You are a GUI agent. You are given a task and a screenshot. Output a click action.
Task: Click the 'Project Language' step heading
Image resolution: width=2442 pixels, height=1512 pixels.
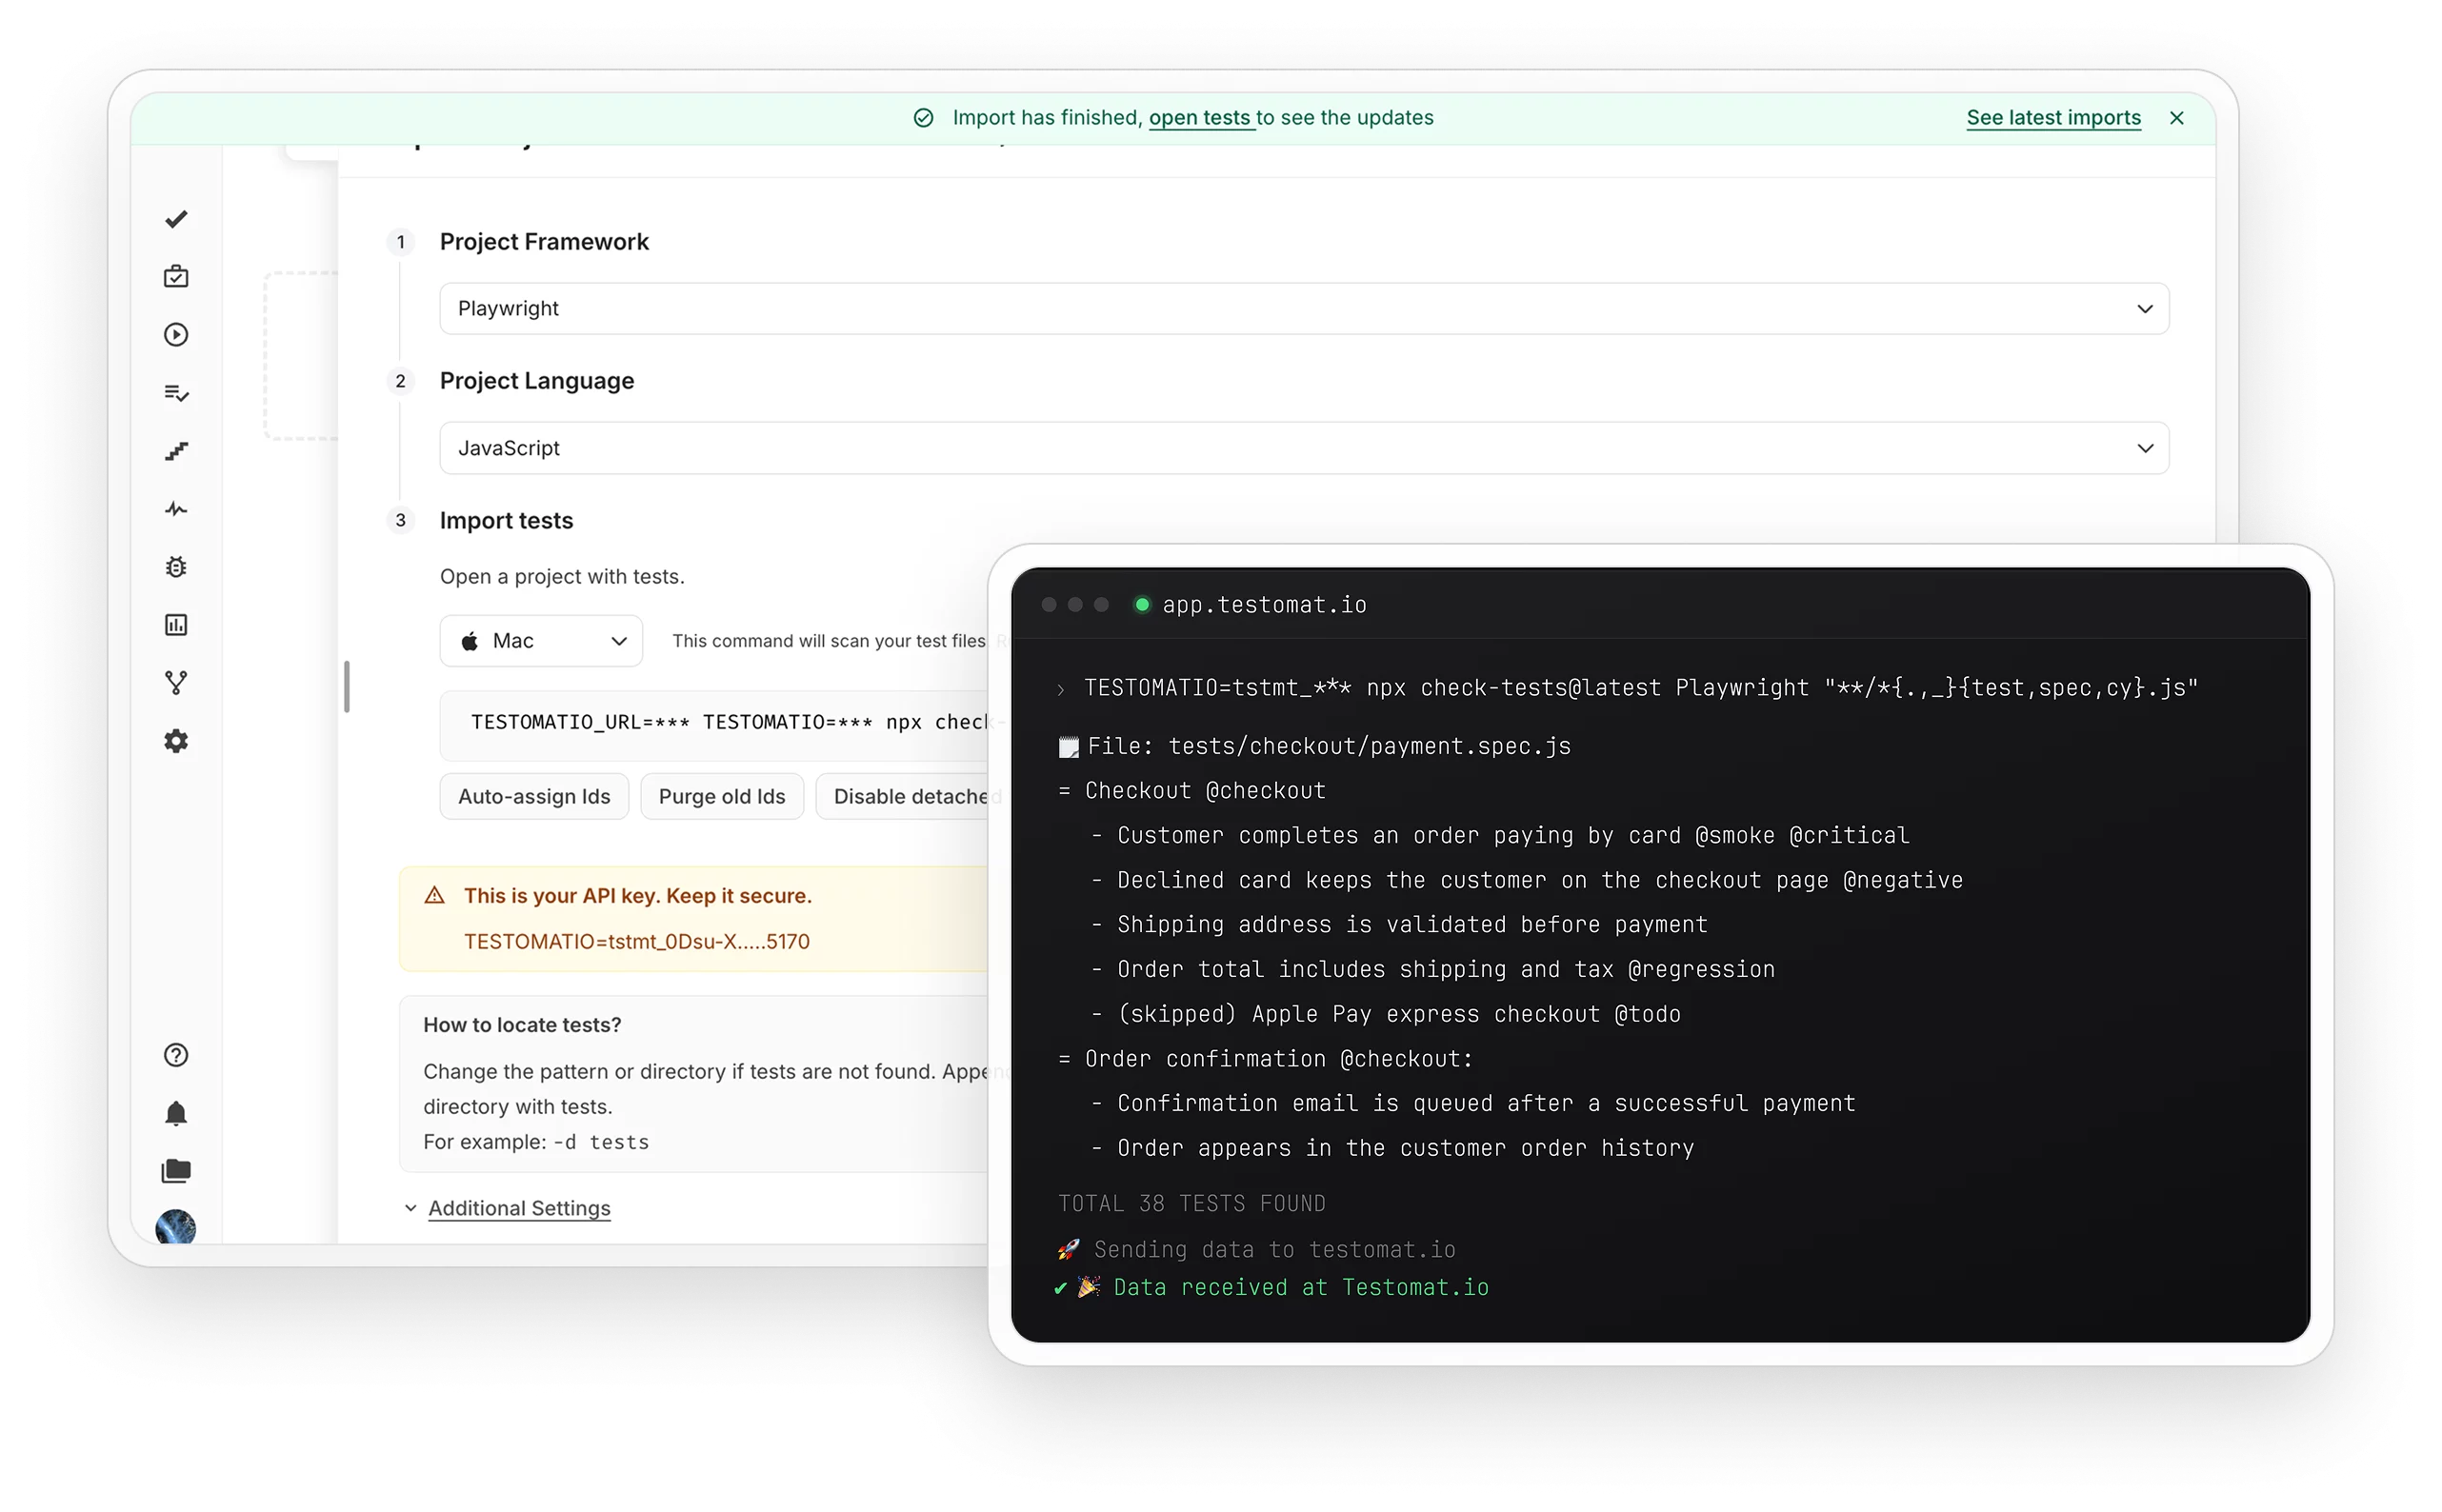537,381
